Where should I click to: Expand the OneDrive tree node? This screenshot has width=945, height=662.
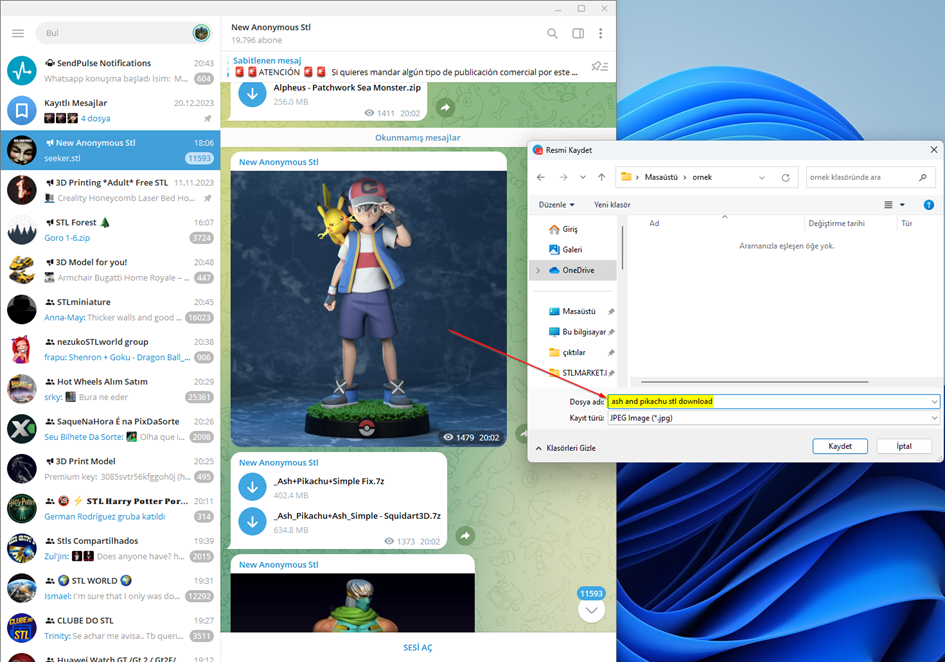click(538, 271)
